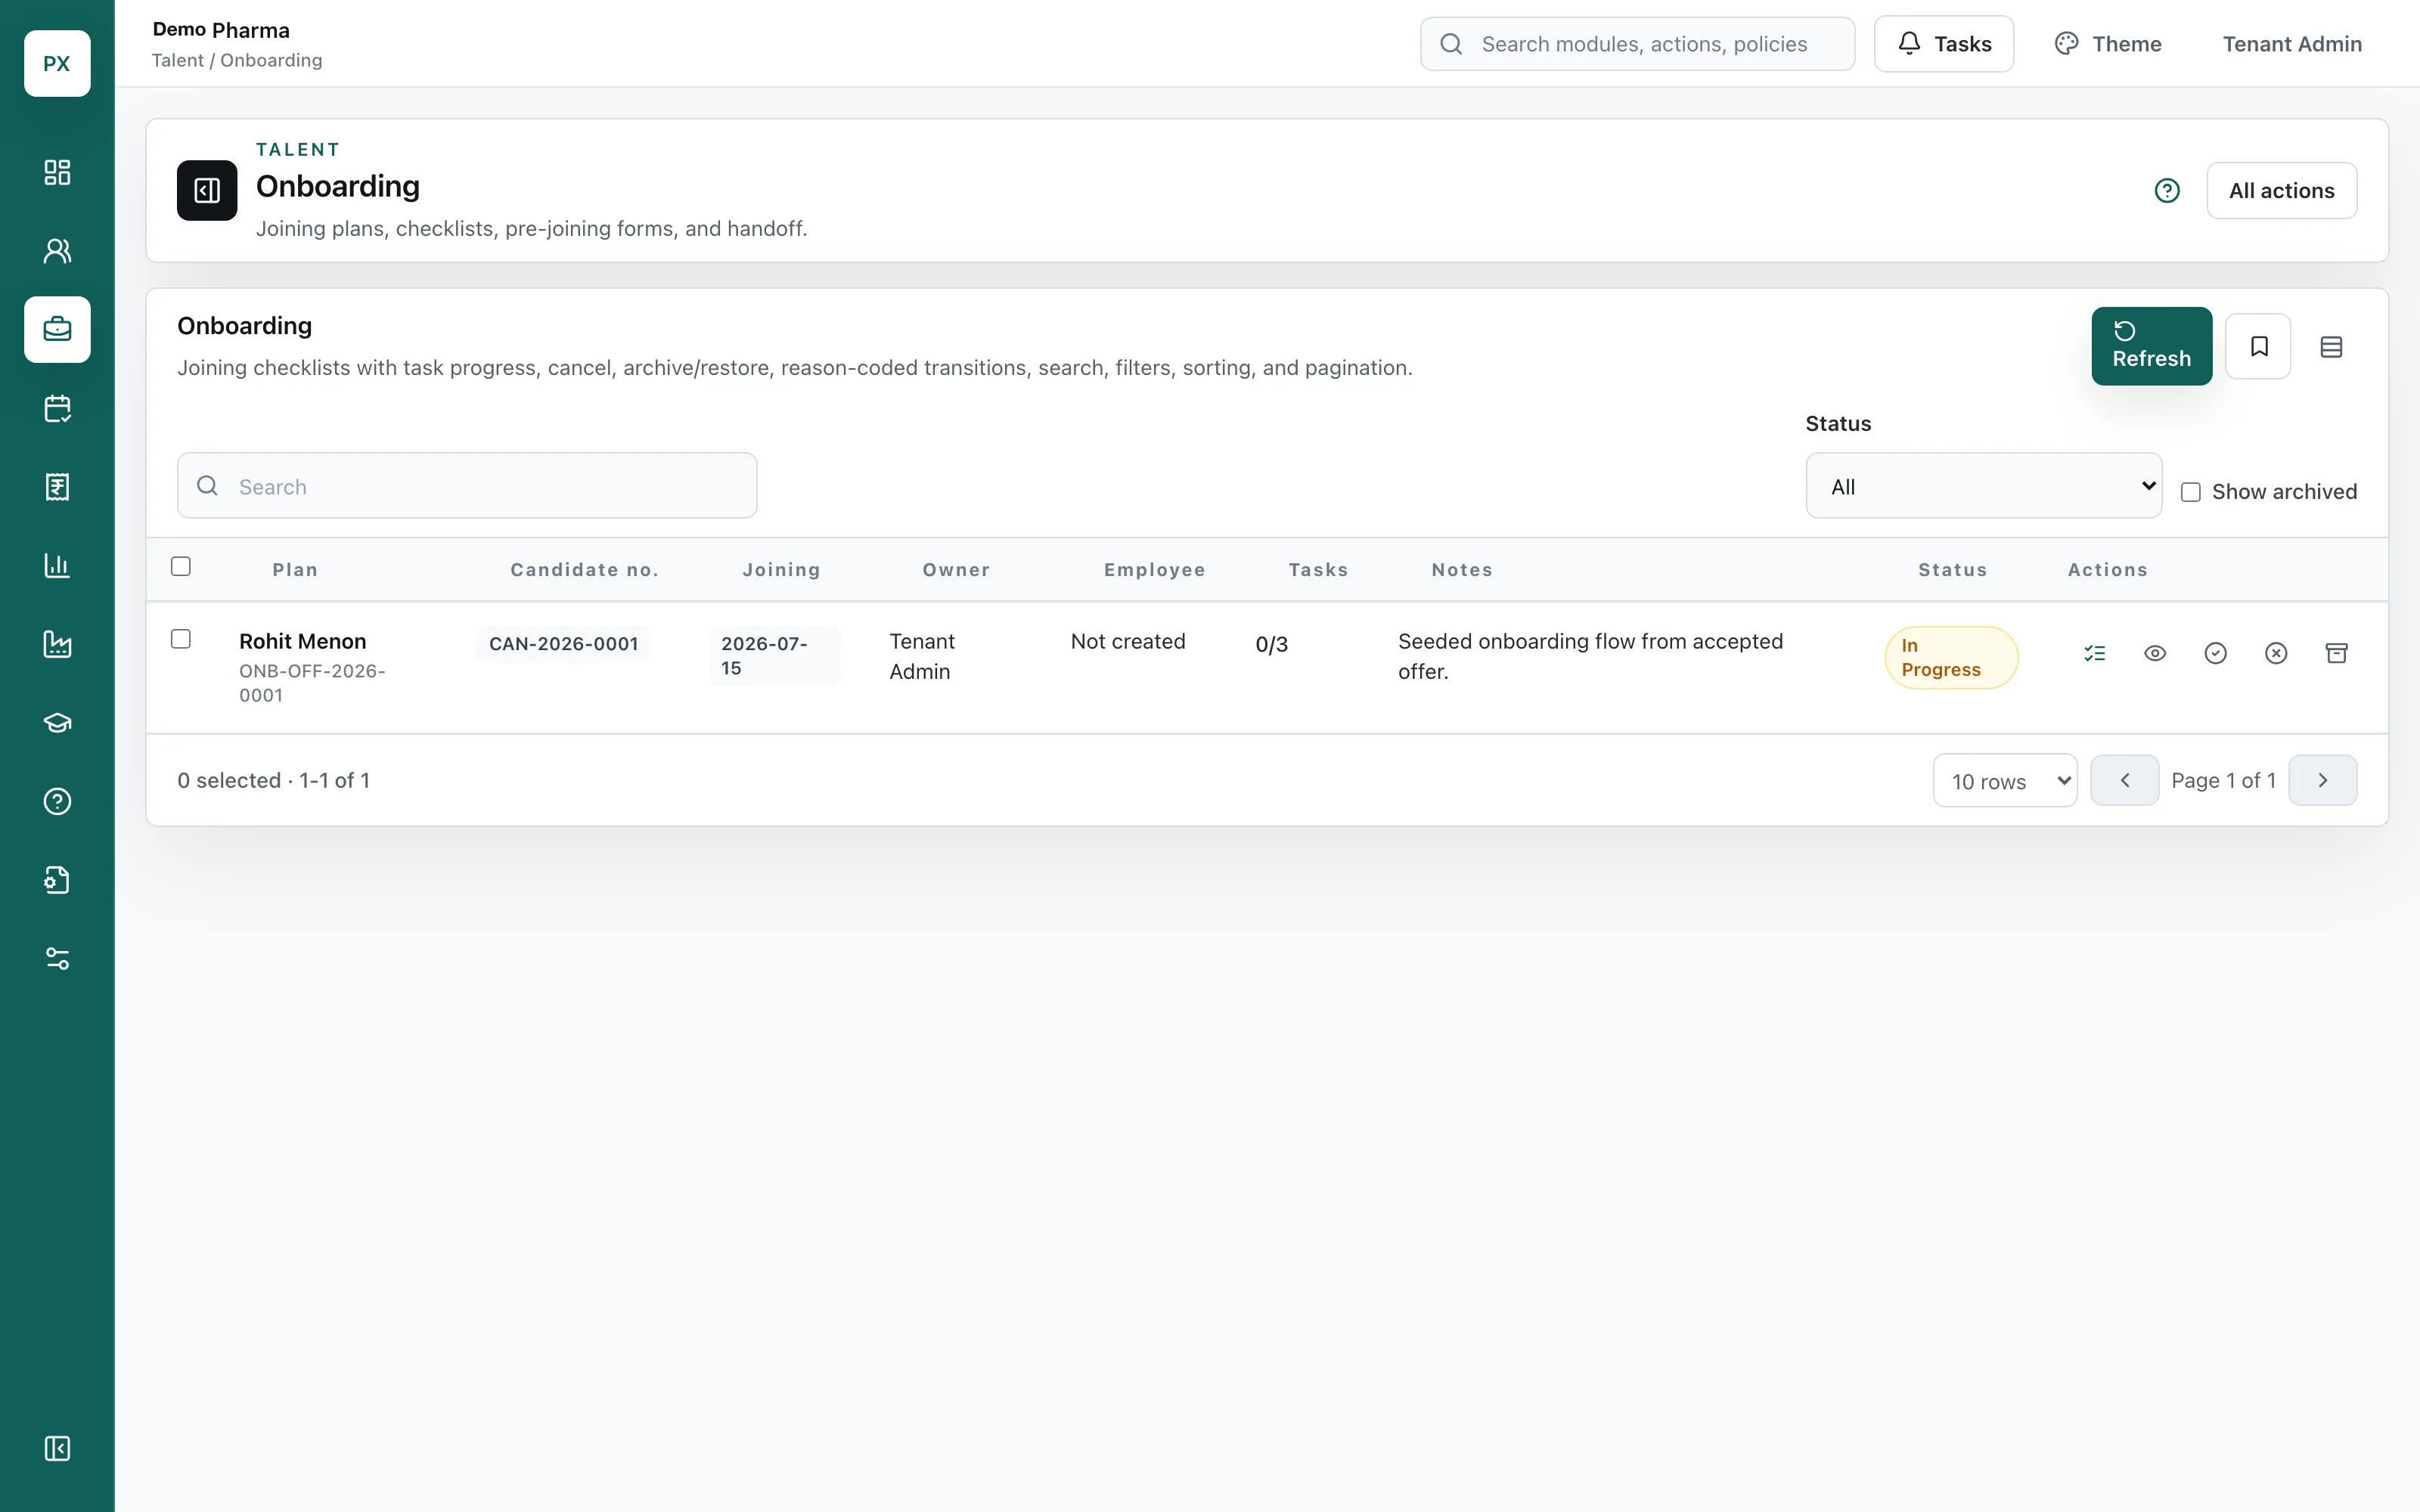Click the Joining column header
The height and width of the screenshot is (1512, 2420).
(x=781, y=570)
